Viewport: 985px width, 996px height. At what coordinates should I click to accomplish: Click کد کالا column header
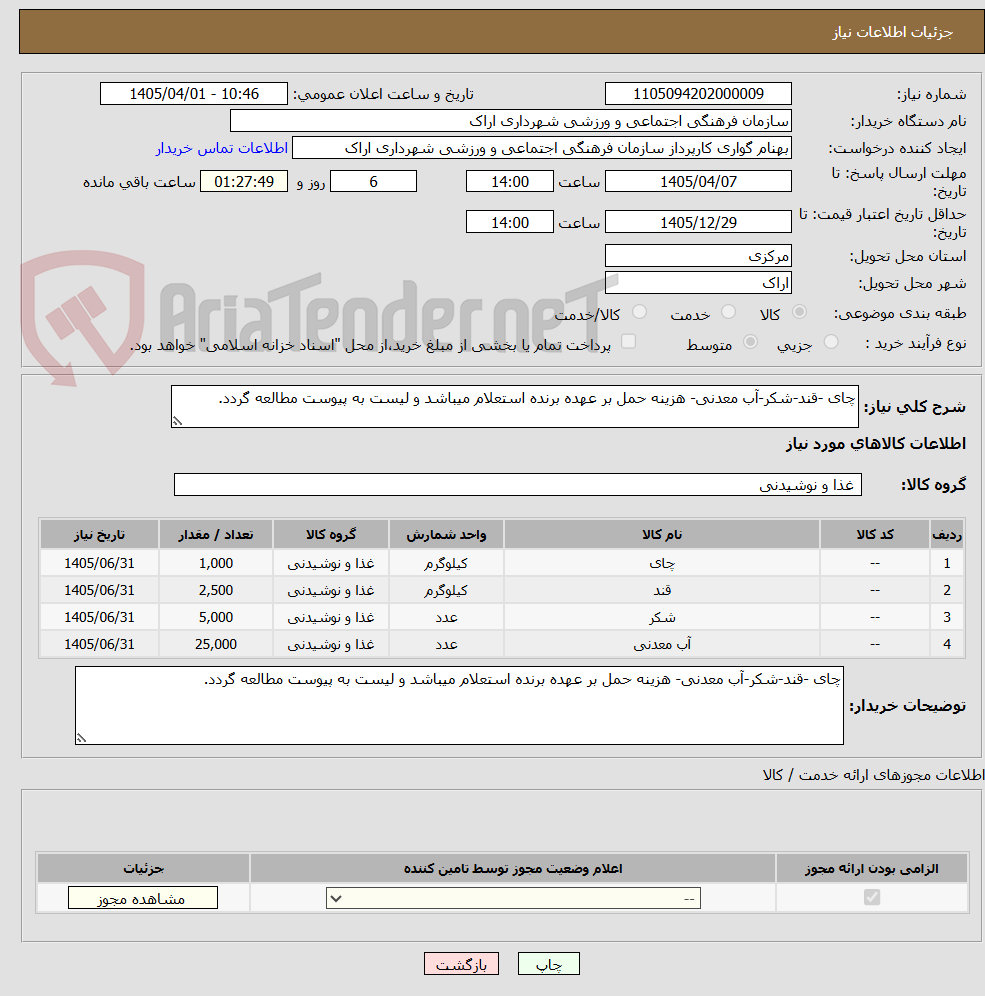874,534
